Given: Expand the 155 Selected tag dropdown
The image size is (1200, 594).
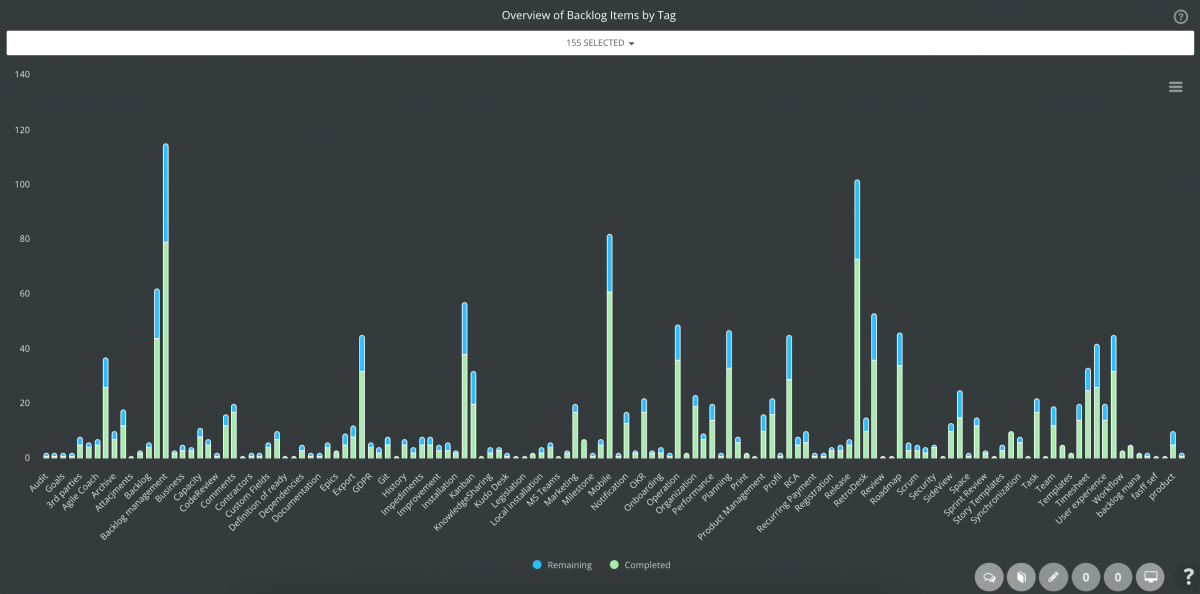Looking at the screenshot, I should click(x=600, y=43).
